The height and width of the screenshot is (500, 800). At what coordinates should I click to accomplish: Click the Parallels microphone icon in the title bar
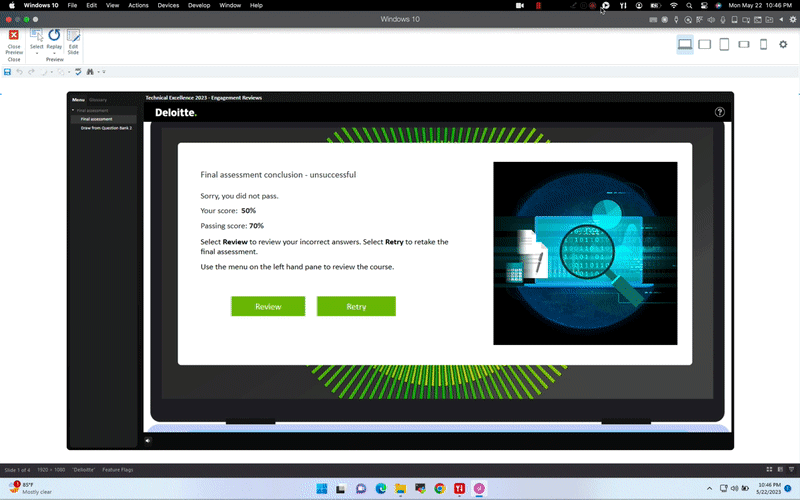point(723,19)
